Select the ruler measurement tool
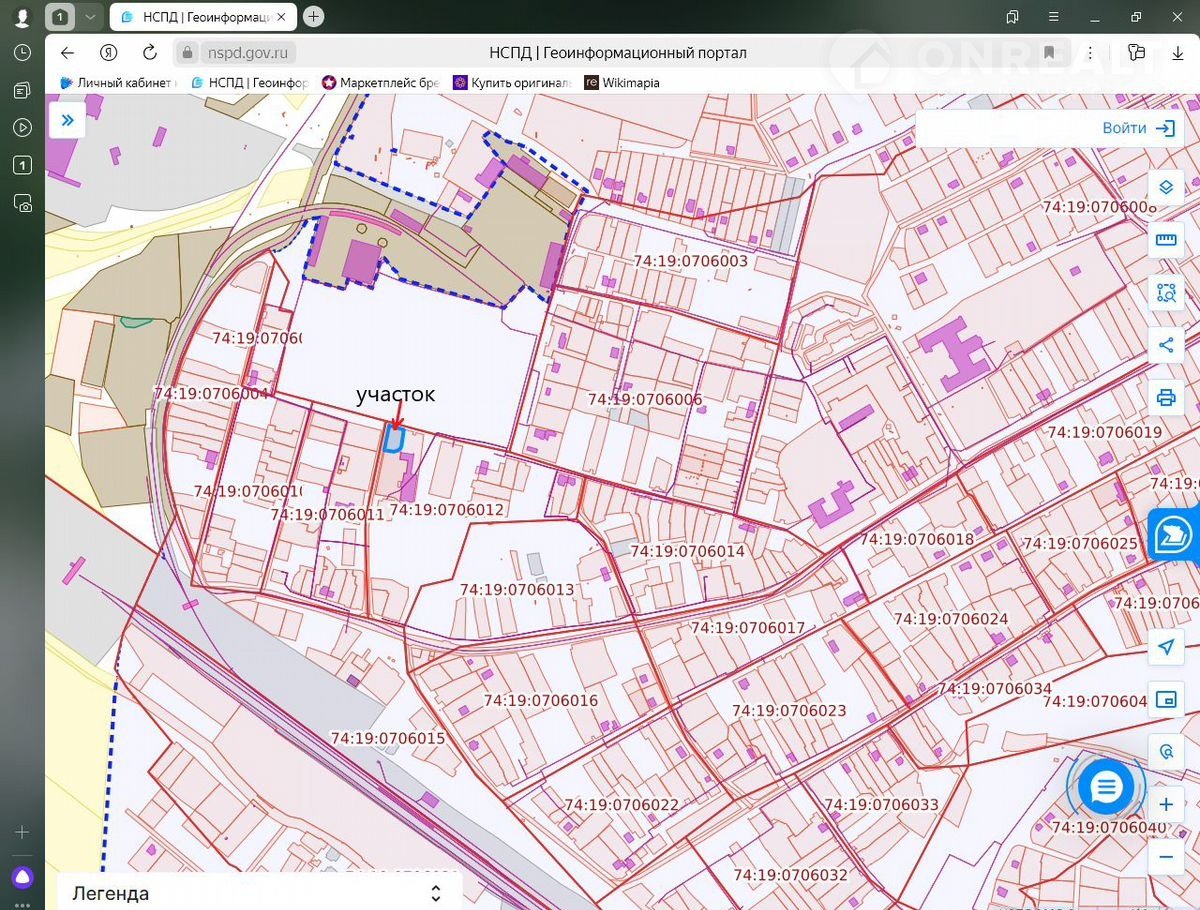The image size is (1200, 910). (x=1165, y=240)
